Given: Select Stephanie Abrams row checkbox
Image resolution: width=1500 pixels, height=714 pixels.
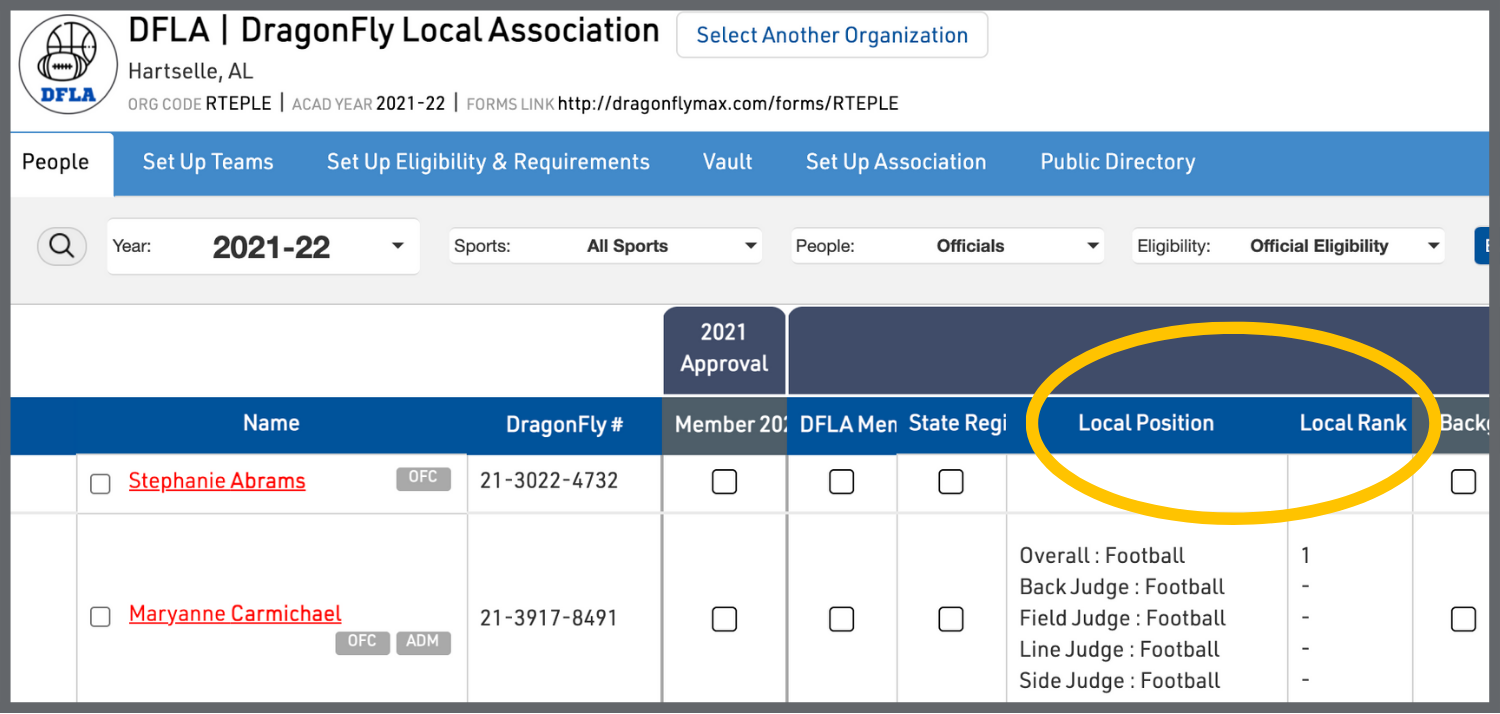Looking at the screenshot, I should (x=100, y=484).
